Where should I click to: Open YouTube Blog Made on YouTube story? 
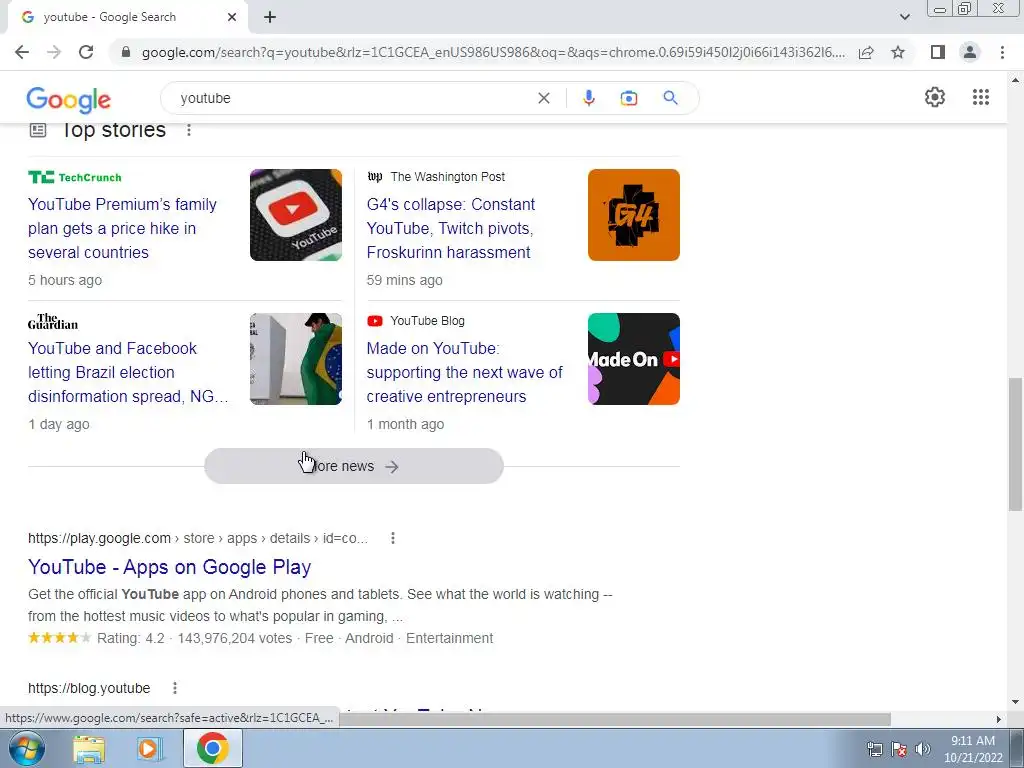point(464,372)
